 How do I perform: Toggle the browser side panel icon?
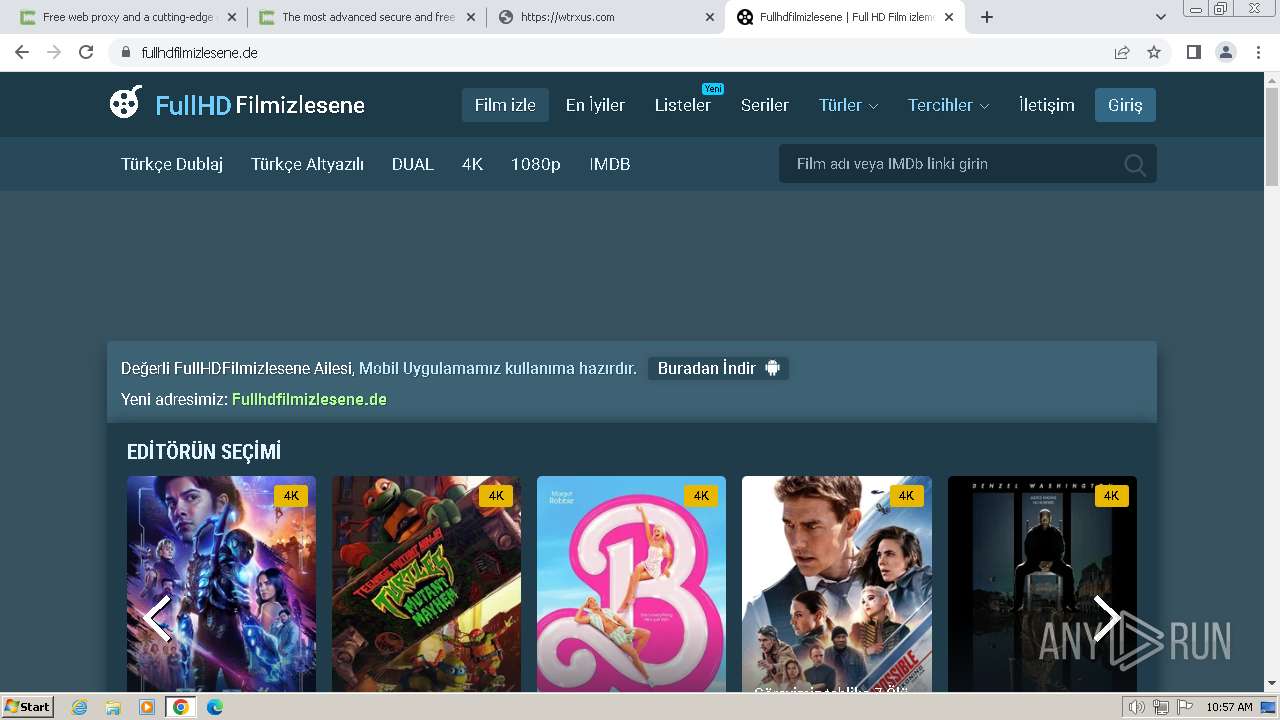[x=1193, y=52]
